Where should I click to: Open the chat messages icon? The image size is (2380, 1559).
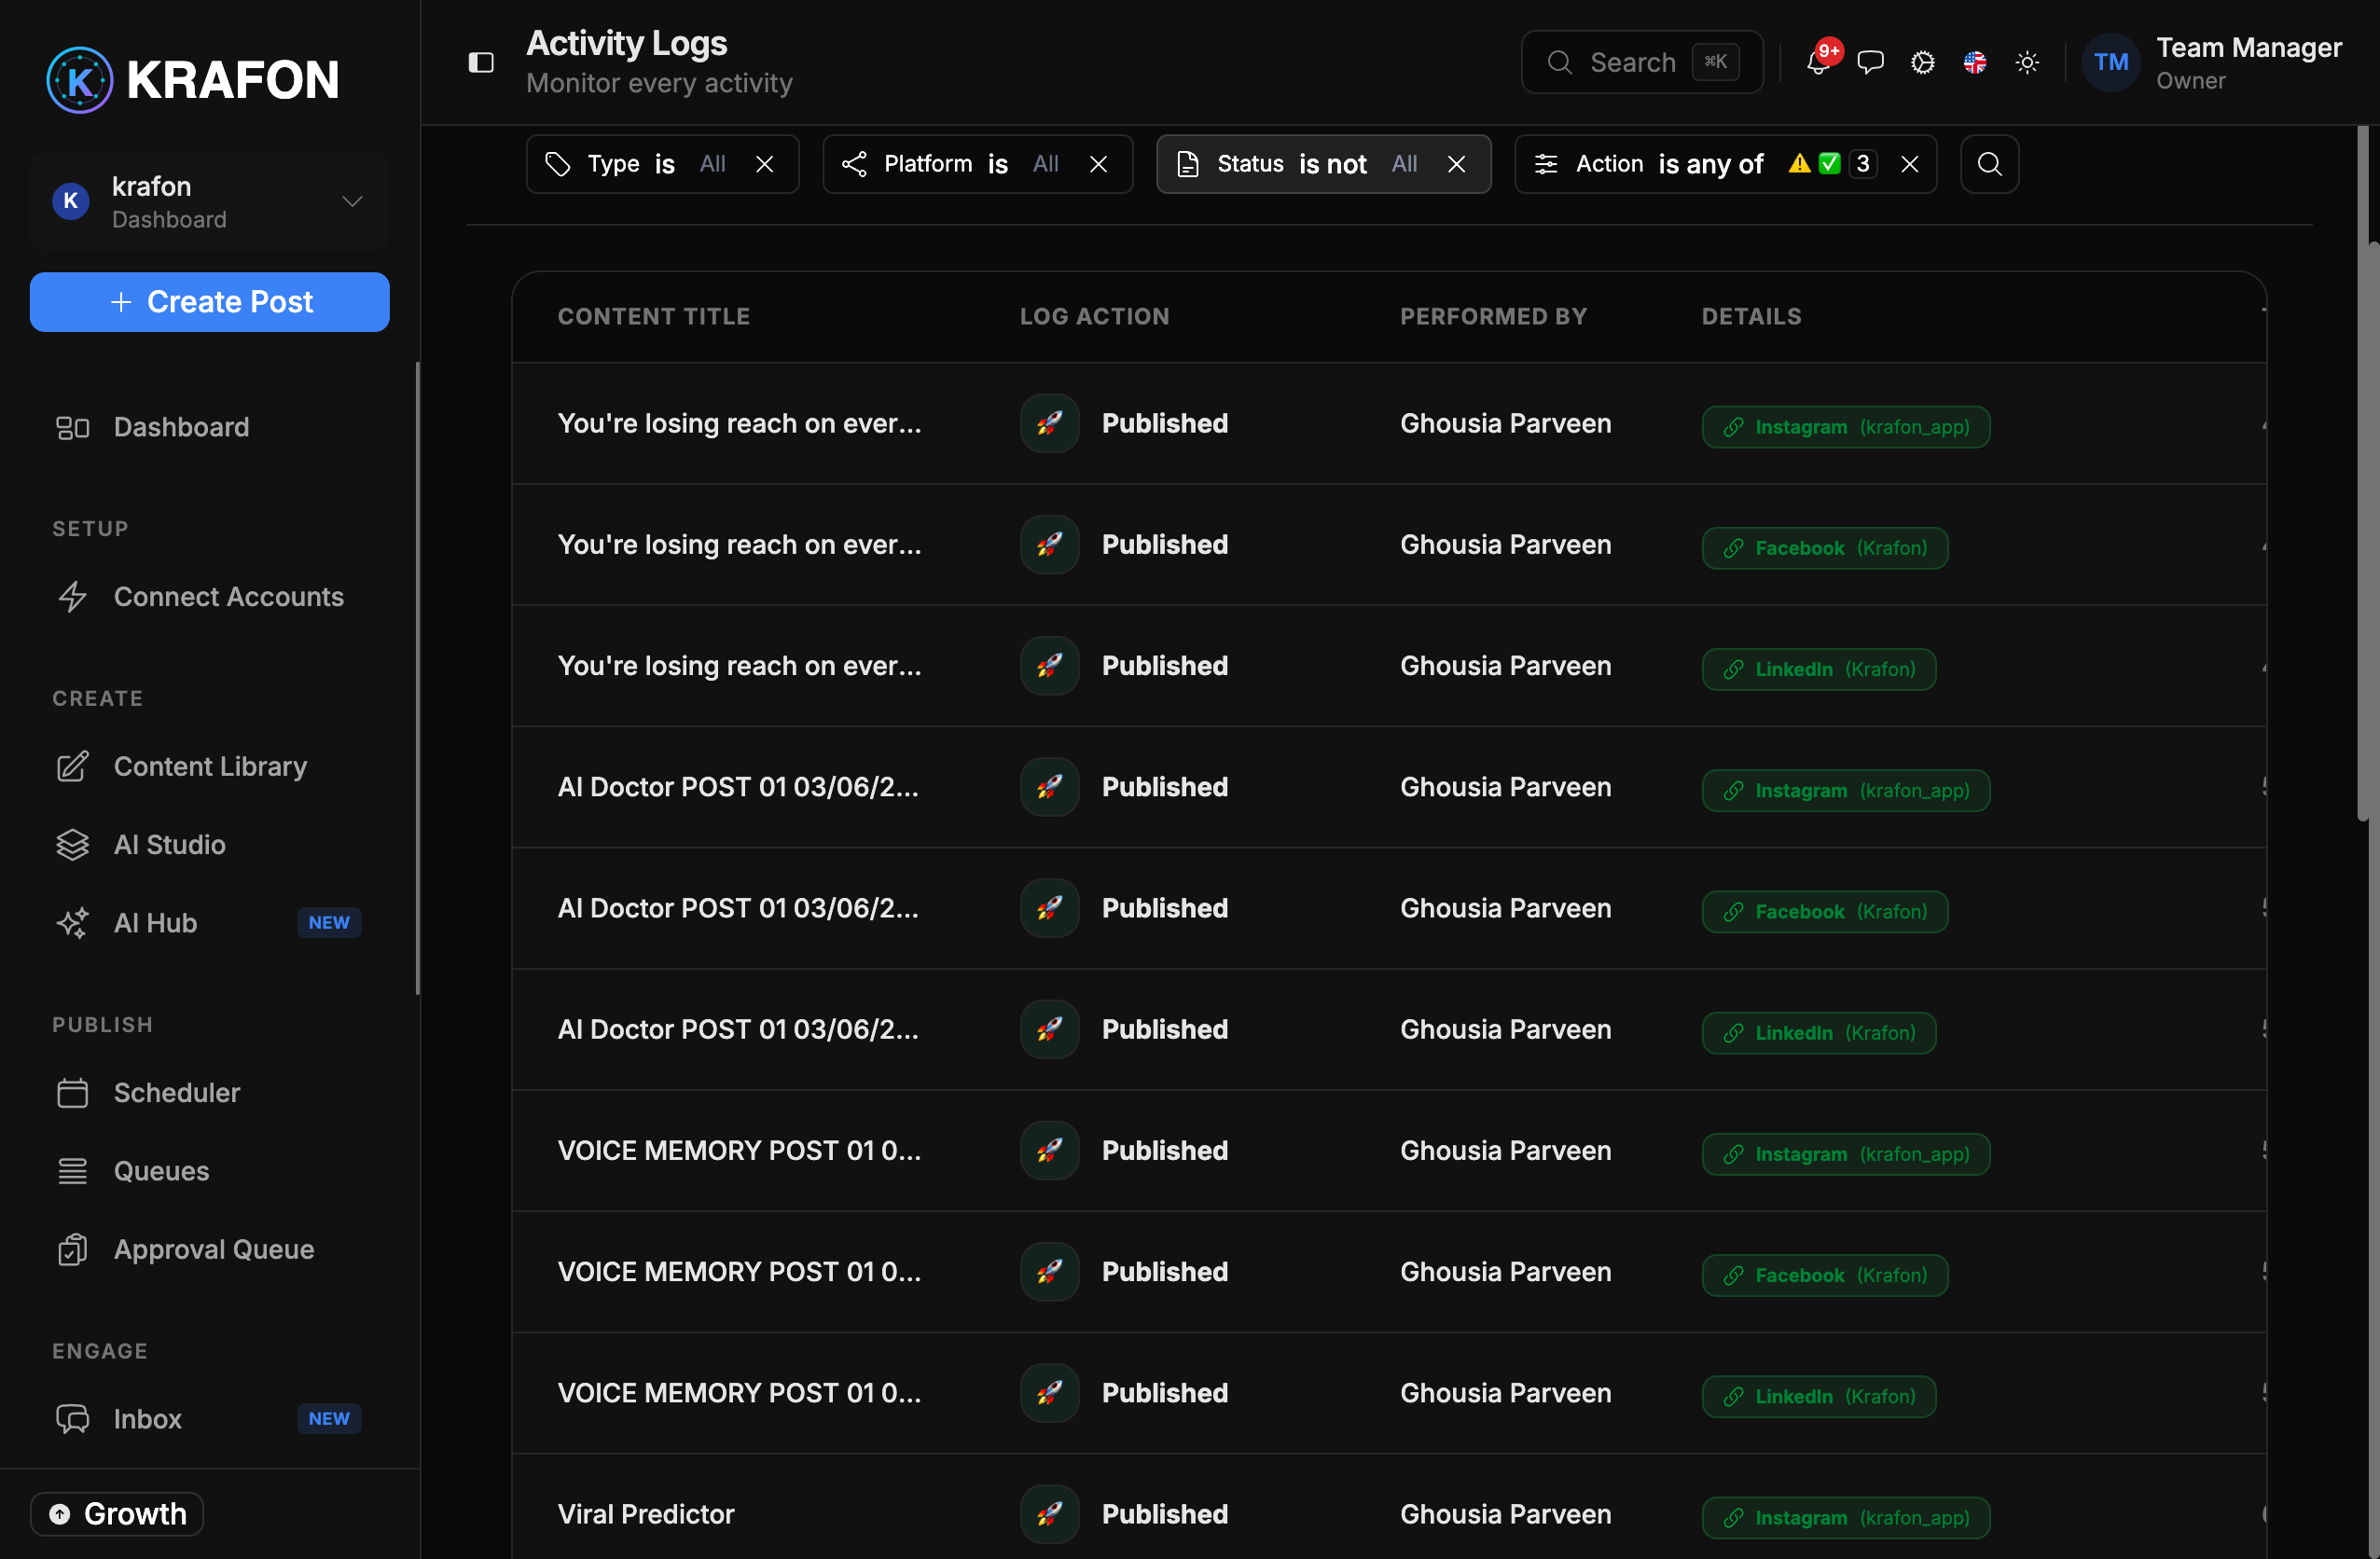point(1870,63)
